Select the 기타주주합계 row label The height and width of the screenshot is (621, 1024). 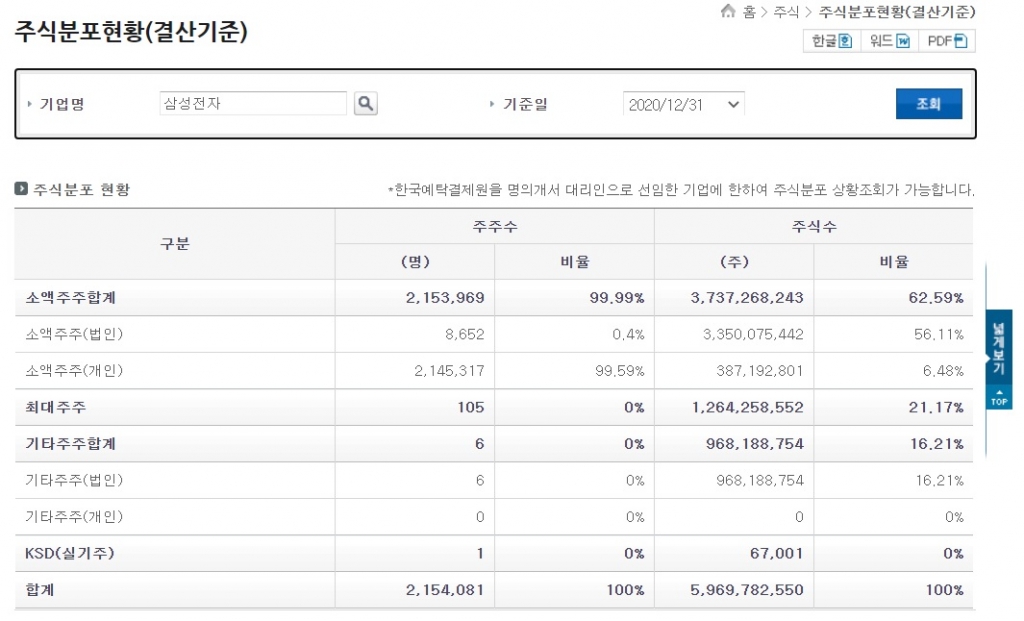(73, 444)
